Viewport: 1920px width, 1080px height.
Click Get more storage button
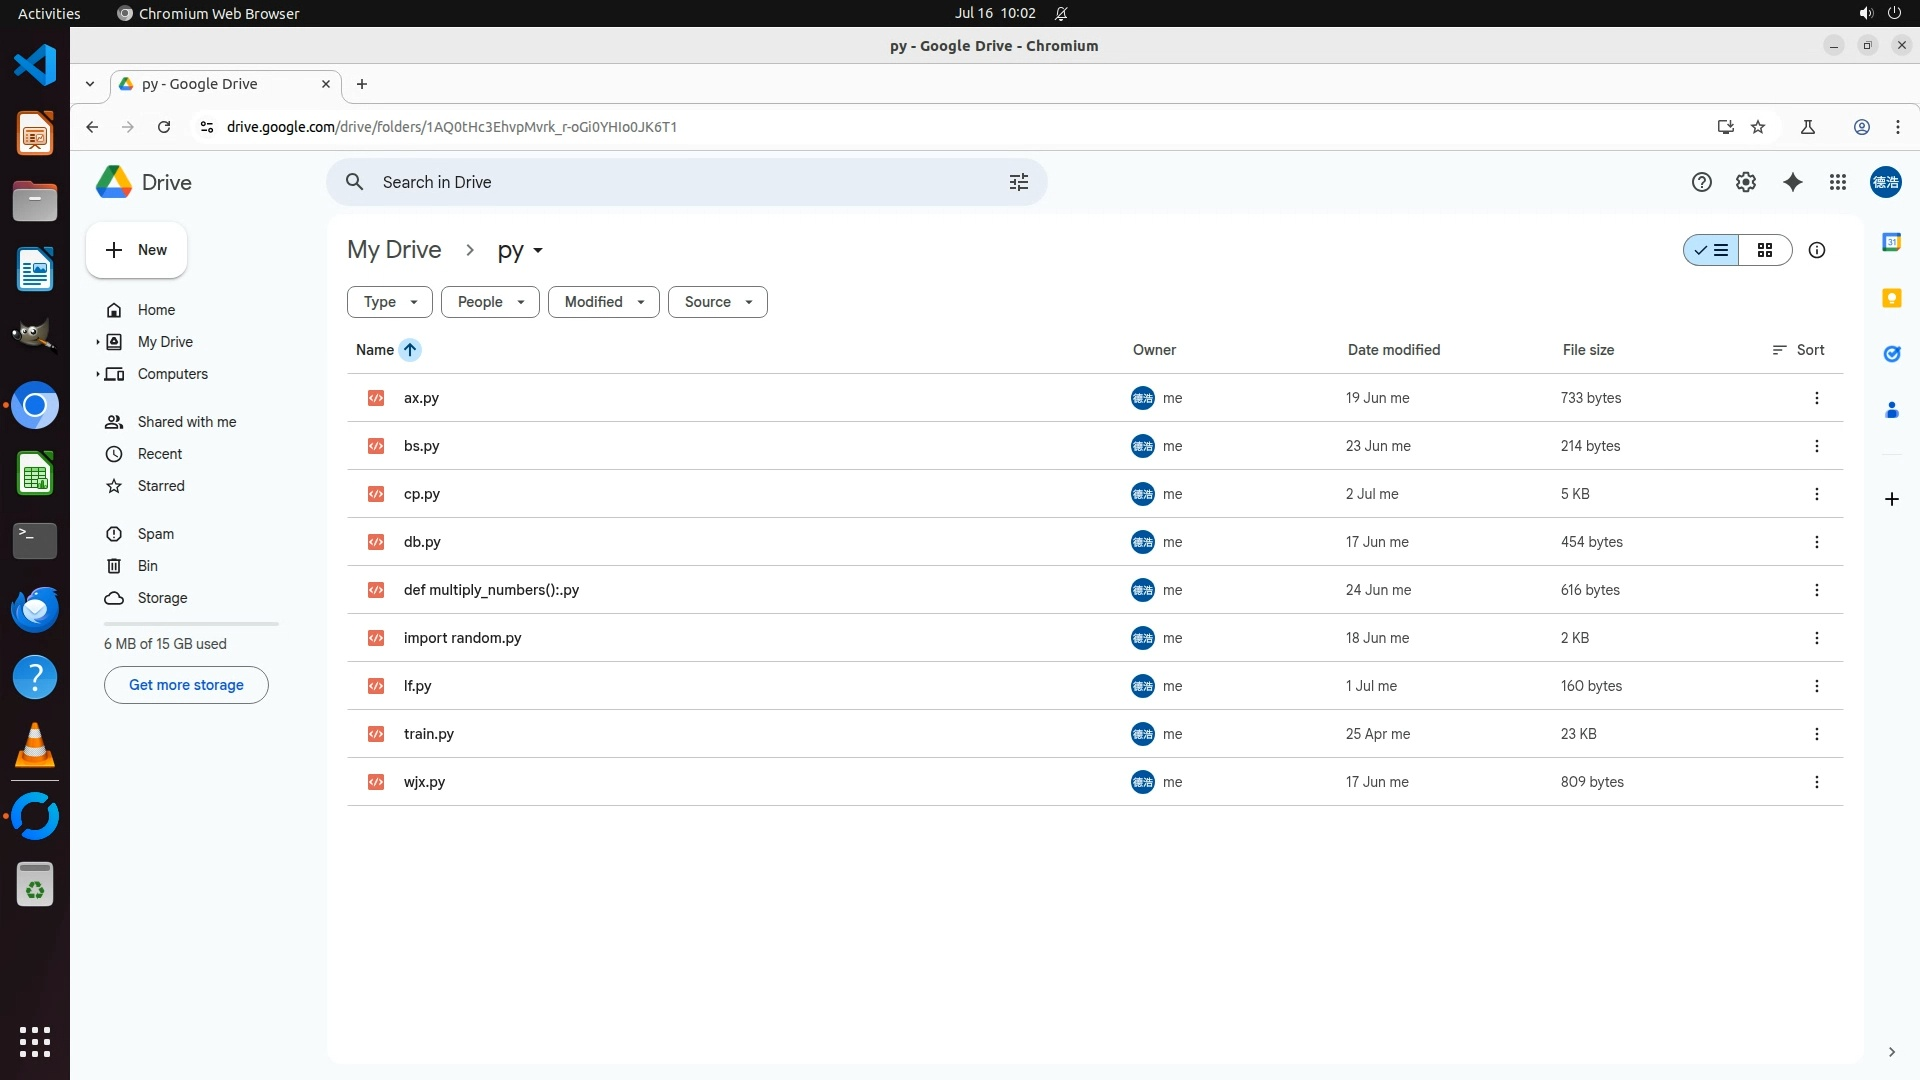coord(186,685)
